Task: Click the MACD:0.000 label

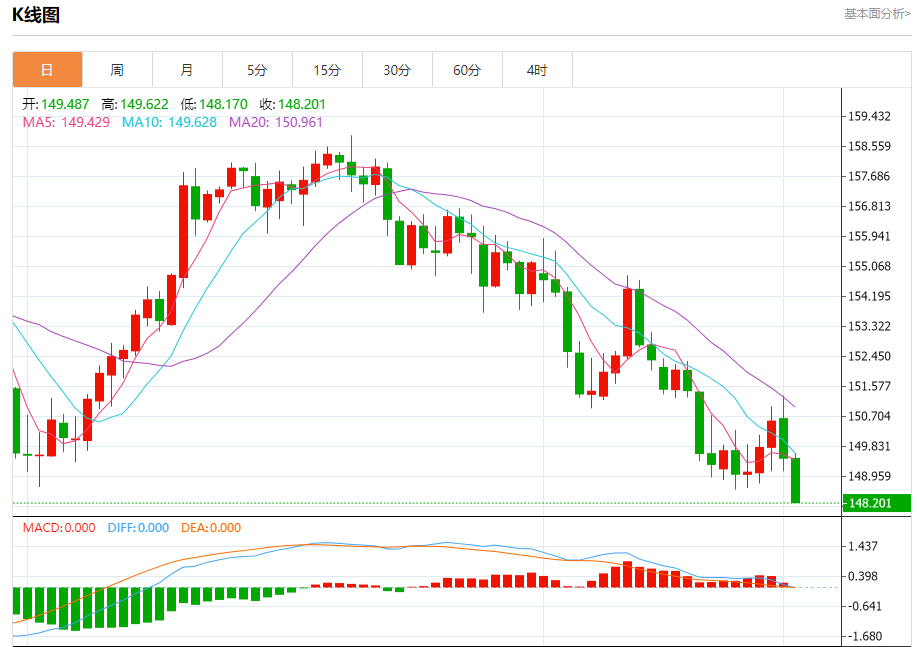Action: coord(59,528)
